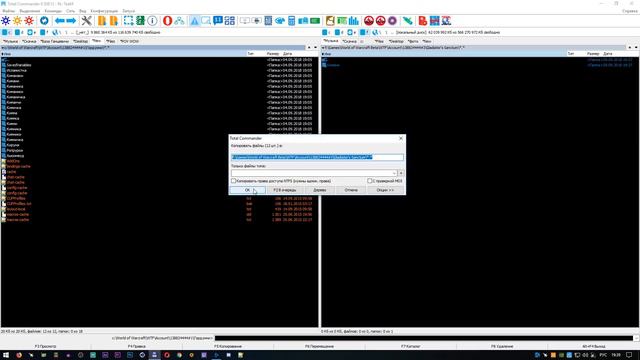Cancel the copy with Отмена button

351,190
